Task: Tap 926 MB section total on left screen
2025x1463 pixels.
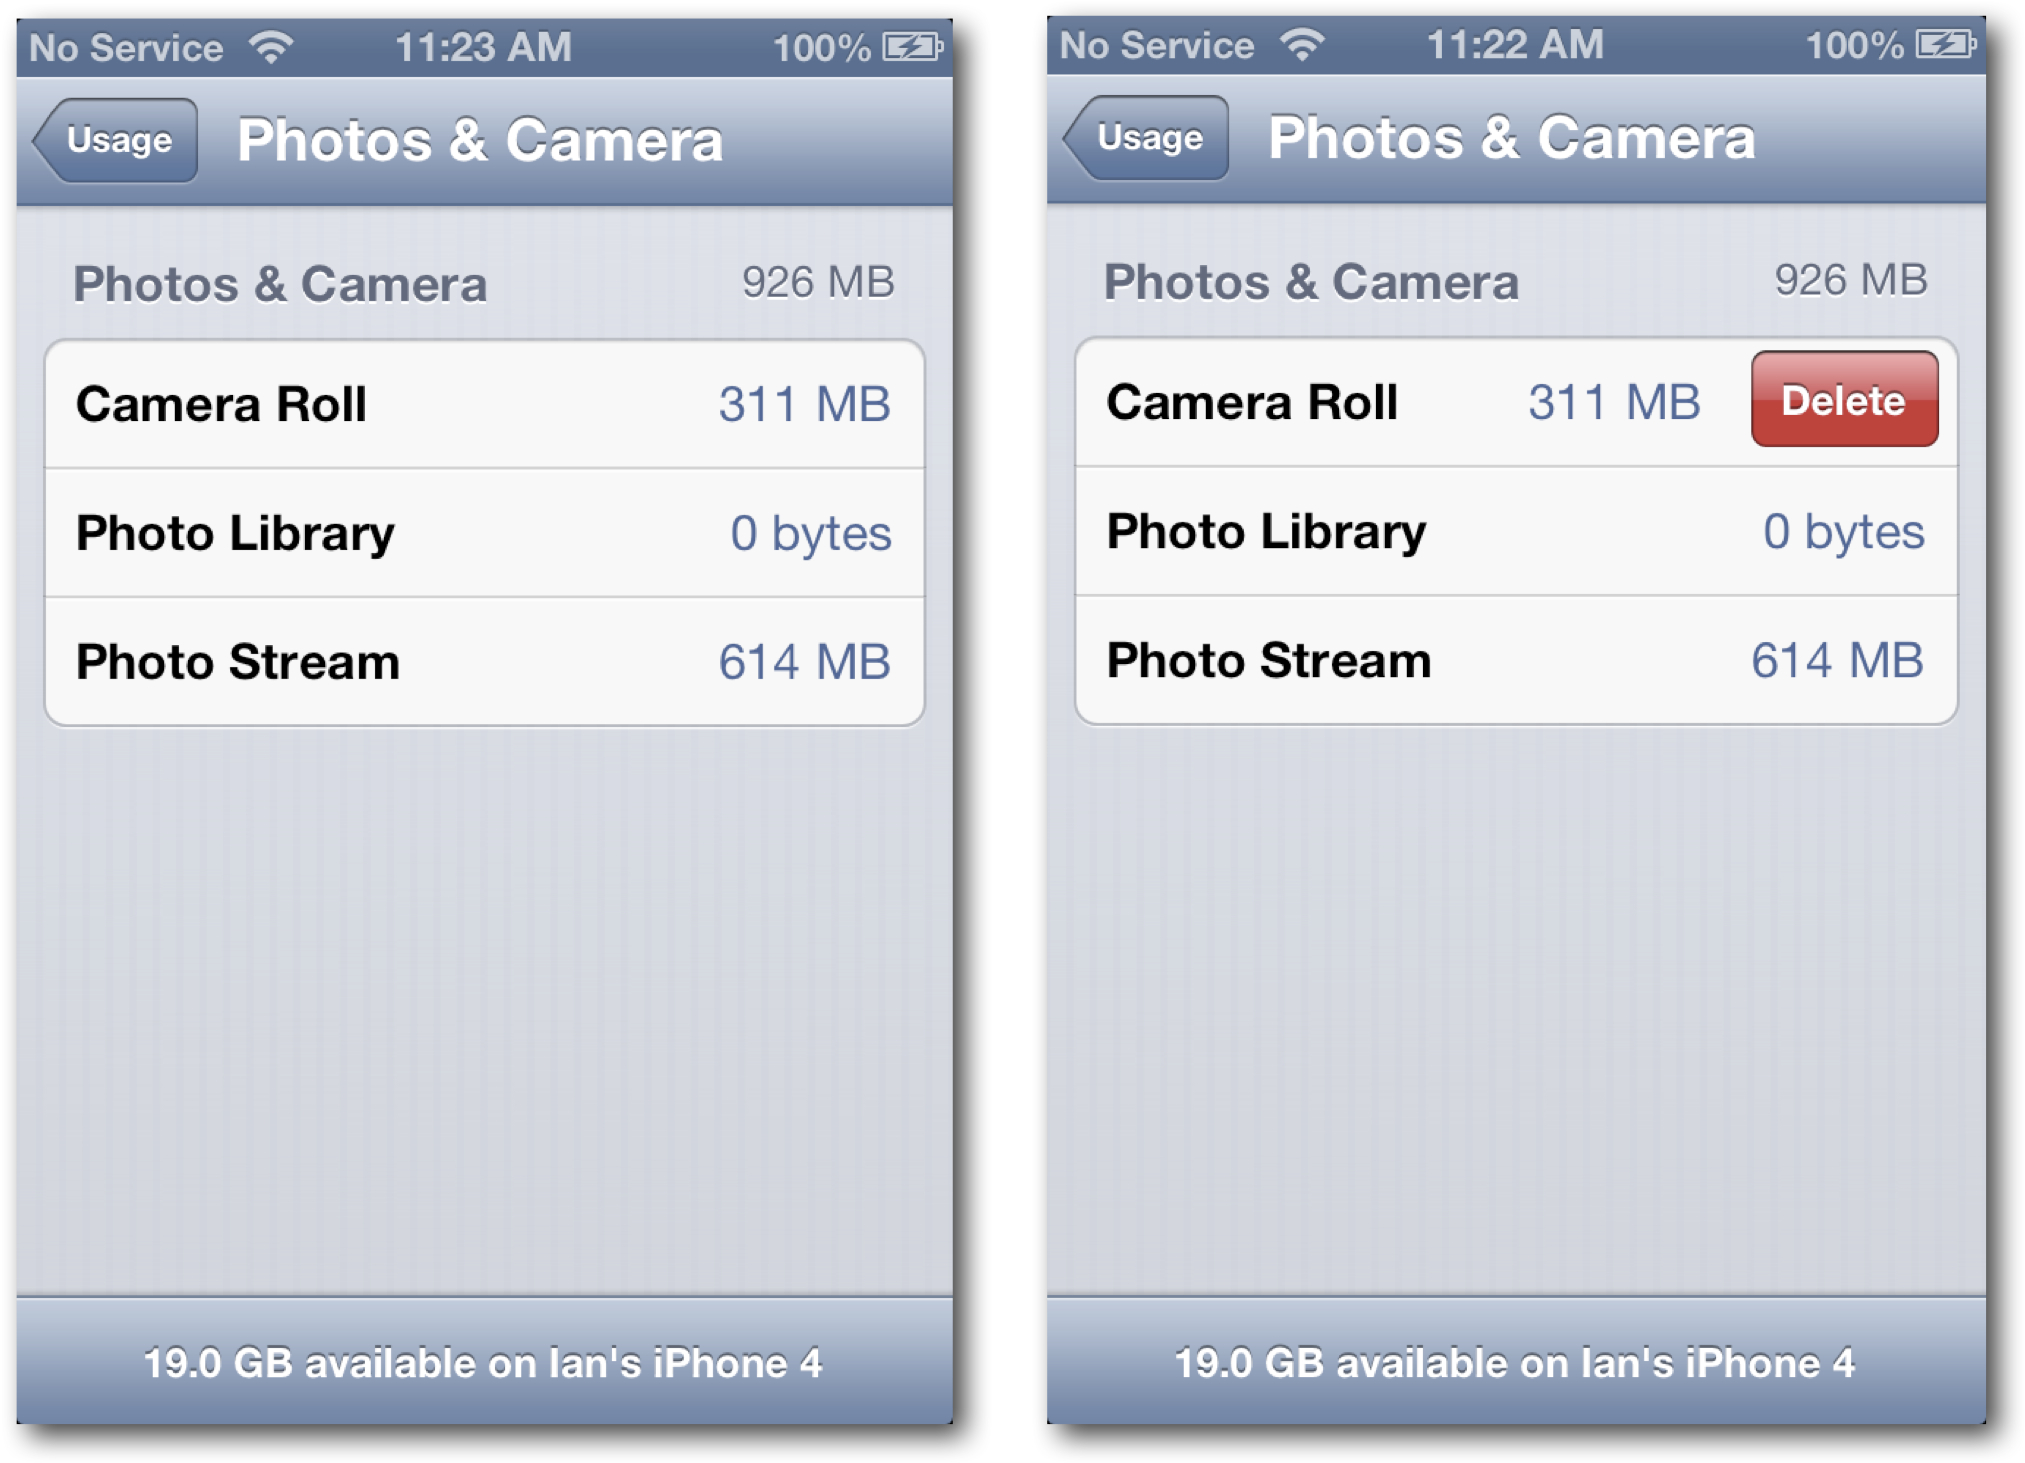Action: click(x=818, y=282)
